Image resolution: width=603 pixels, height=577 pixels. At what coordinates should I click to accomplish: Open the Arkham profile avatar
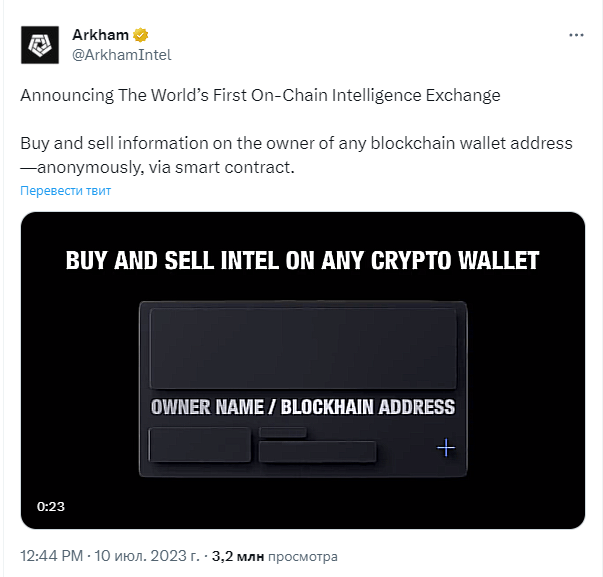[40, 45]
